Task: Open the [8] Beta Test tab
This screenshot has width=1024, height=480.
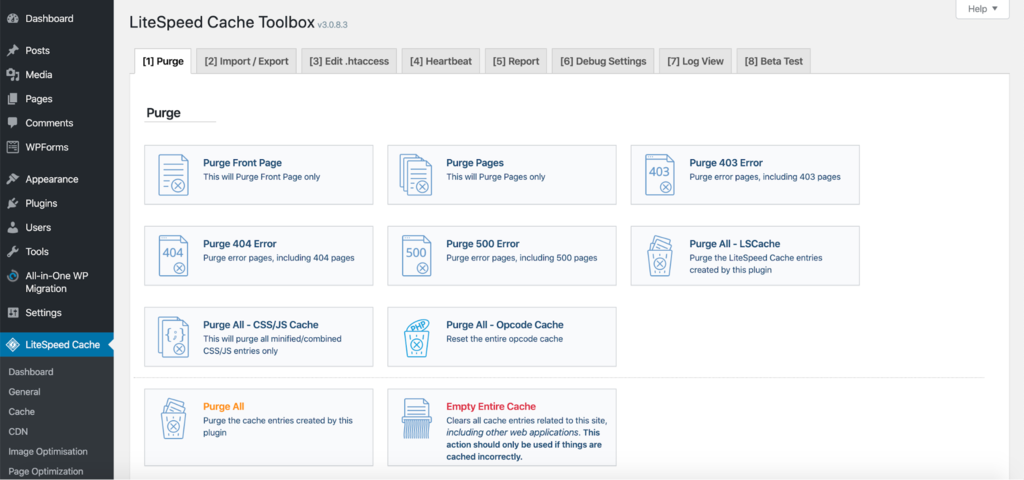Action: 774,61
